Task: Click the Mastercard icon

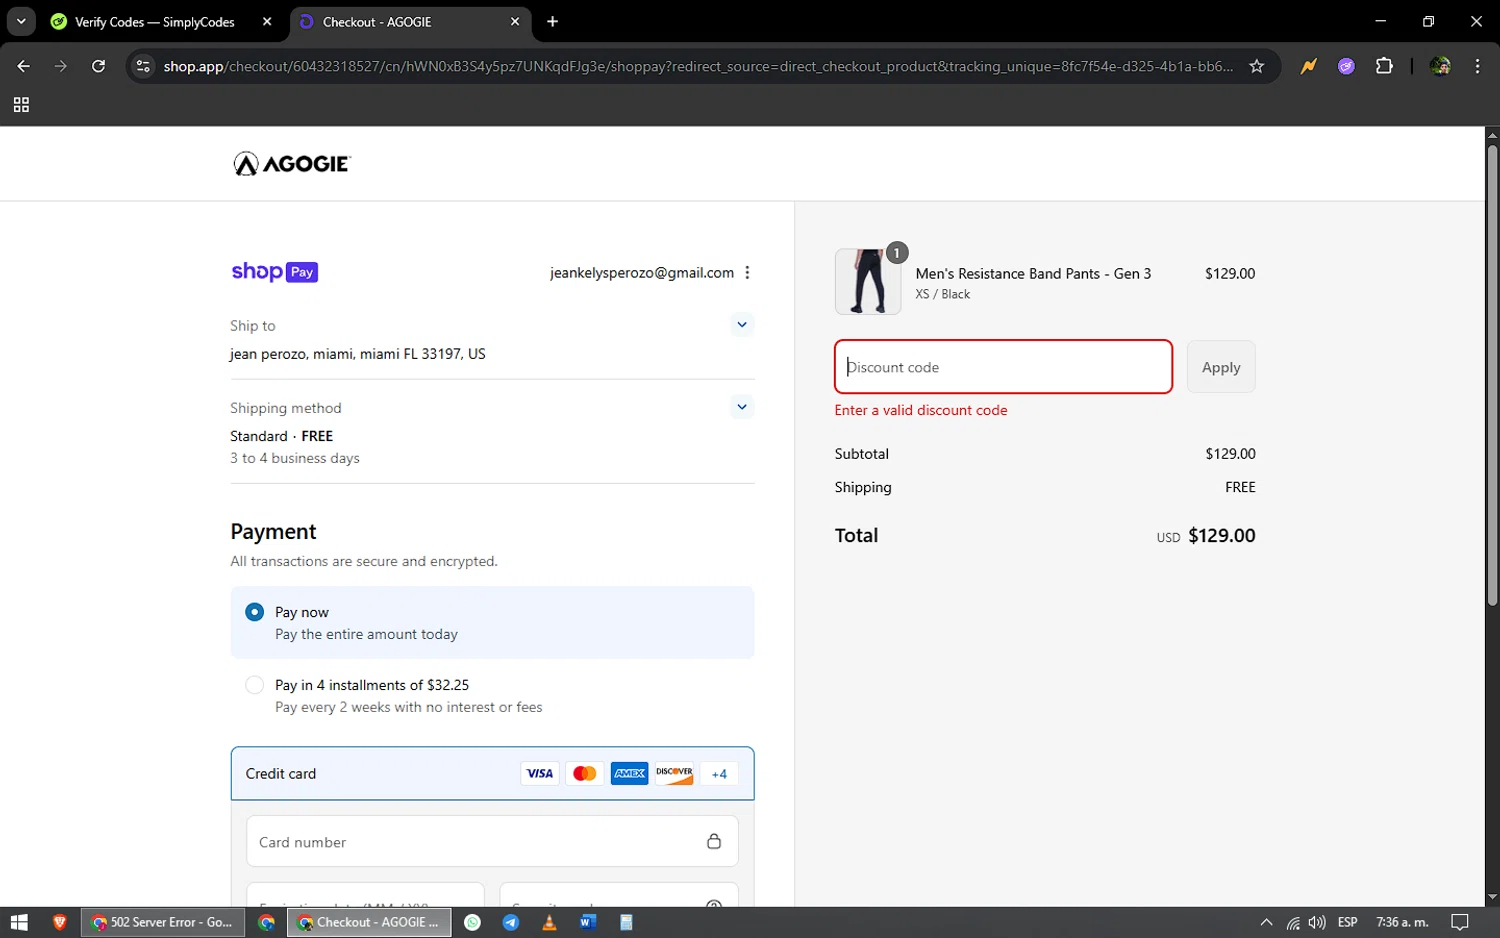Action: (585, 773)
